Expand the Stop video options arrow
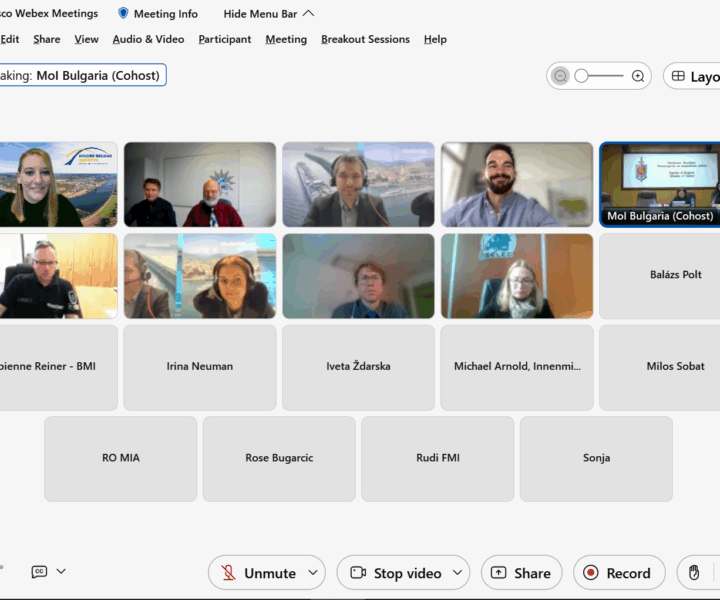 tap(458, 573)
